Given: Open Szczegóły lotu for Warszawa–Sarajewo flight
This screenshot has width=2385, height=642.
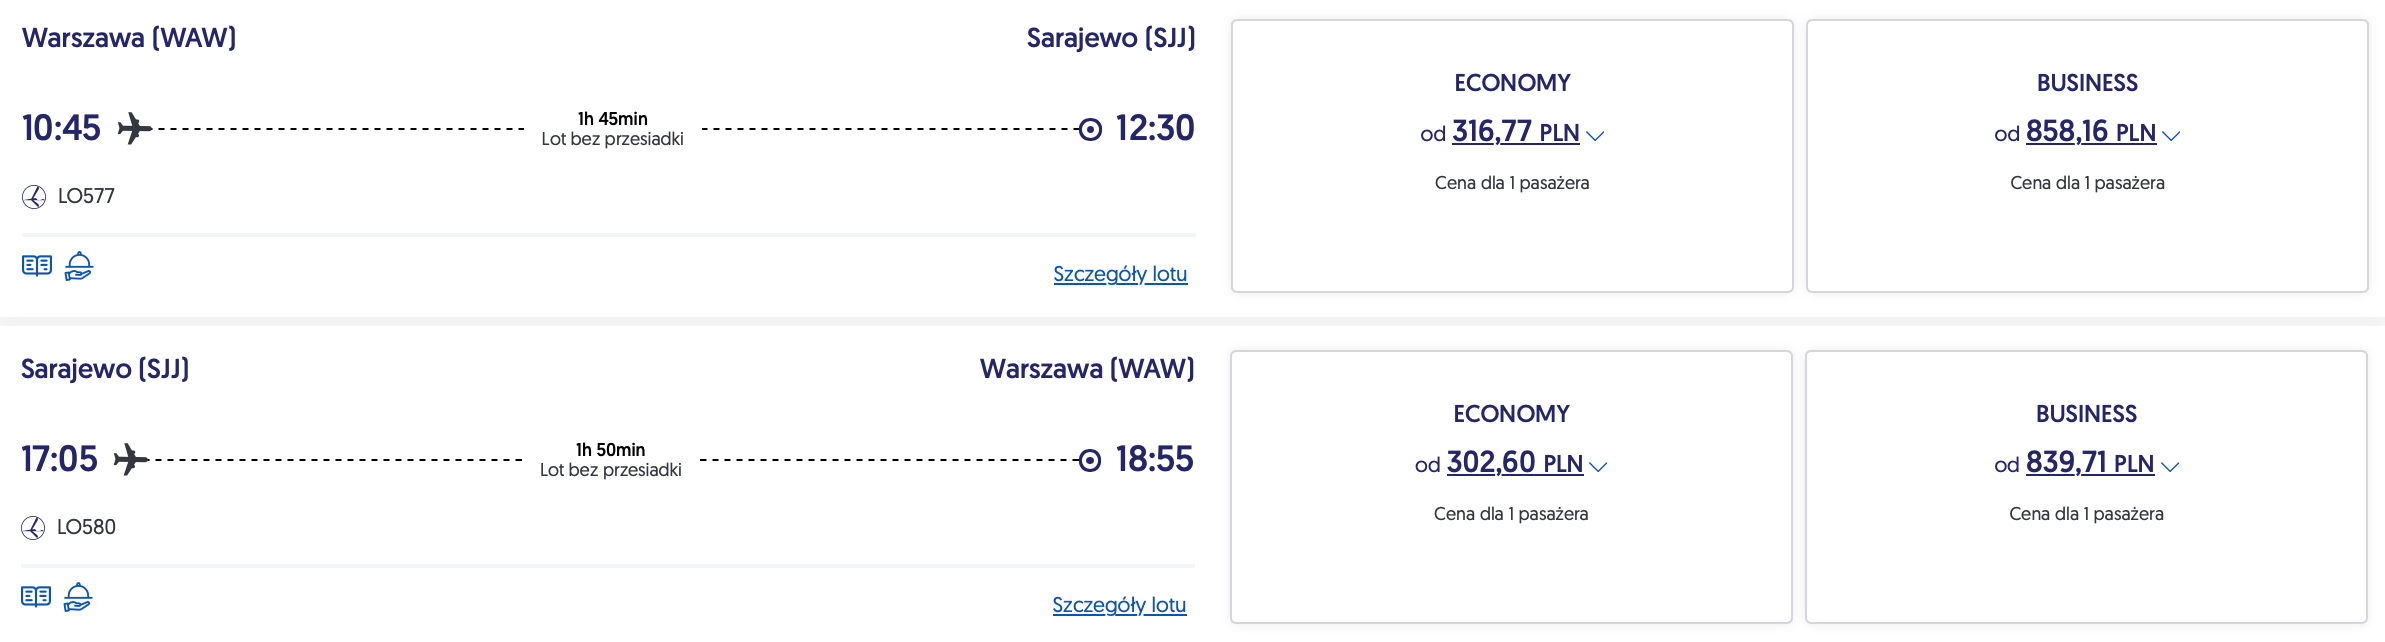Looking at the screenshot, I should (x=1120, y=274).
